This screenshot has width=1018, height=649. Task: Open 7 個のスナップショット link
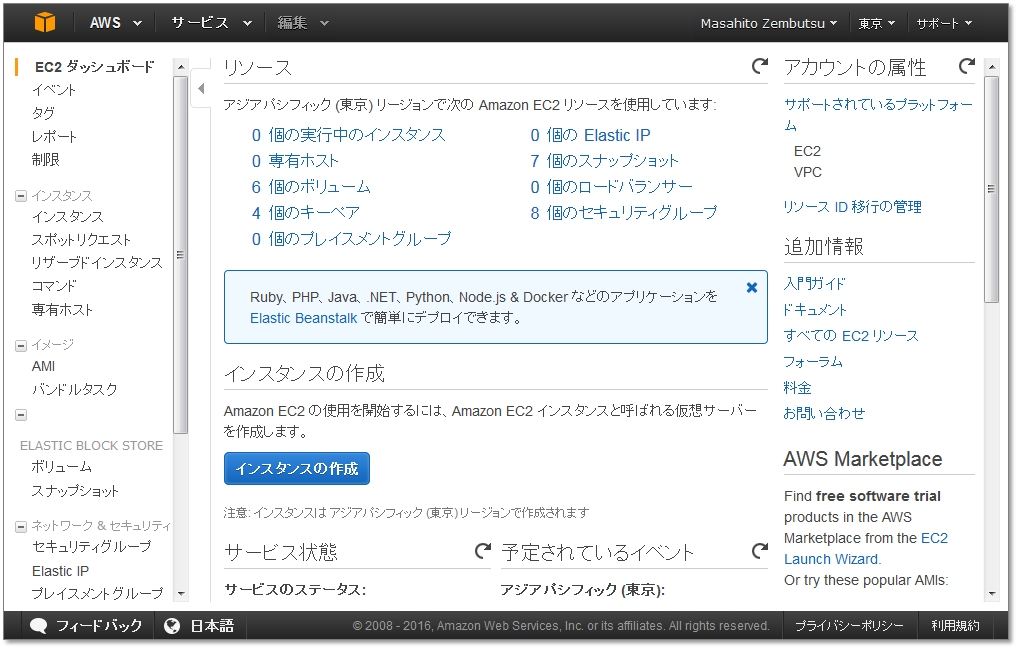tap(604, 161)
